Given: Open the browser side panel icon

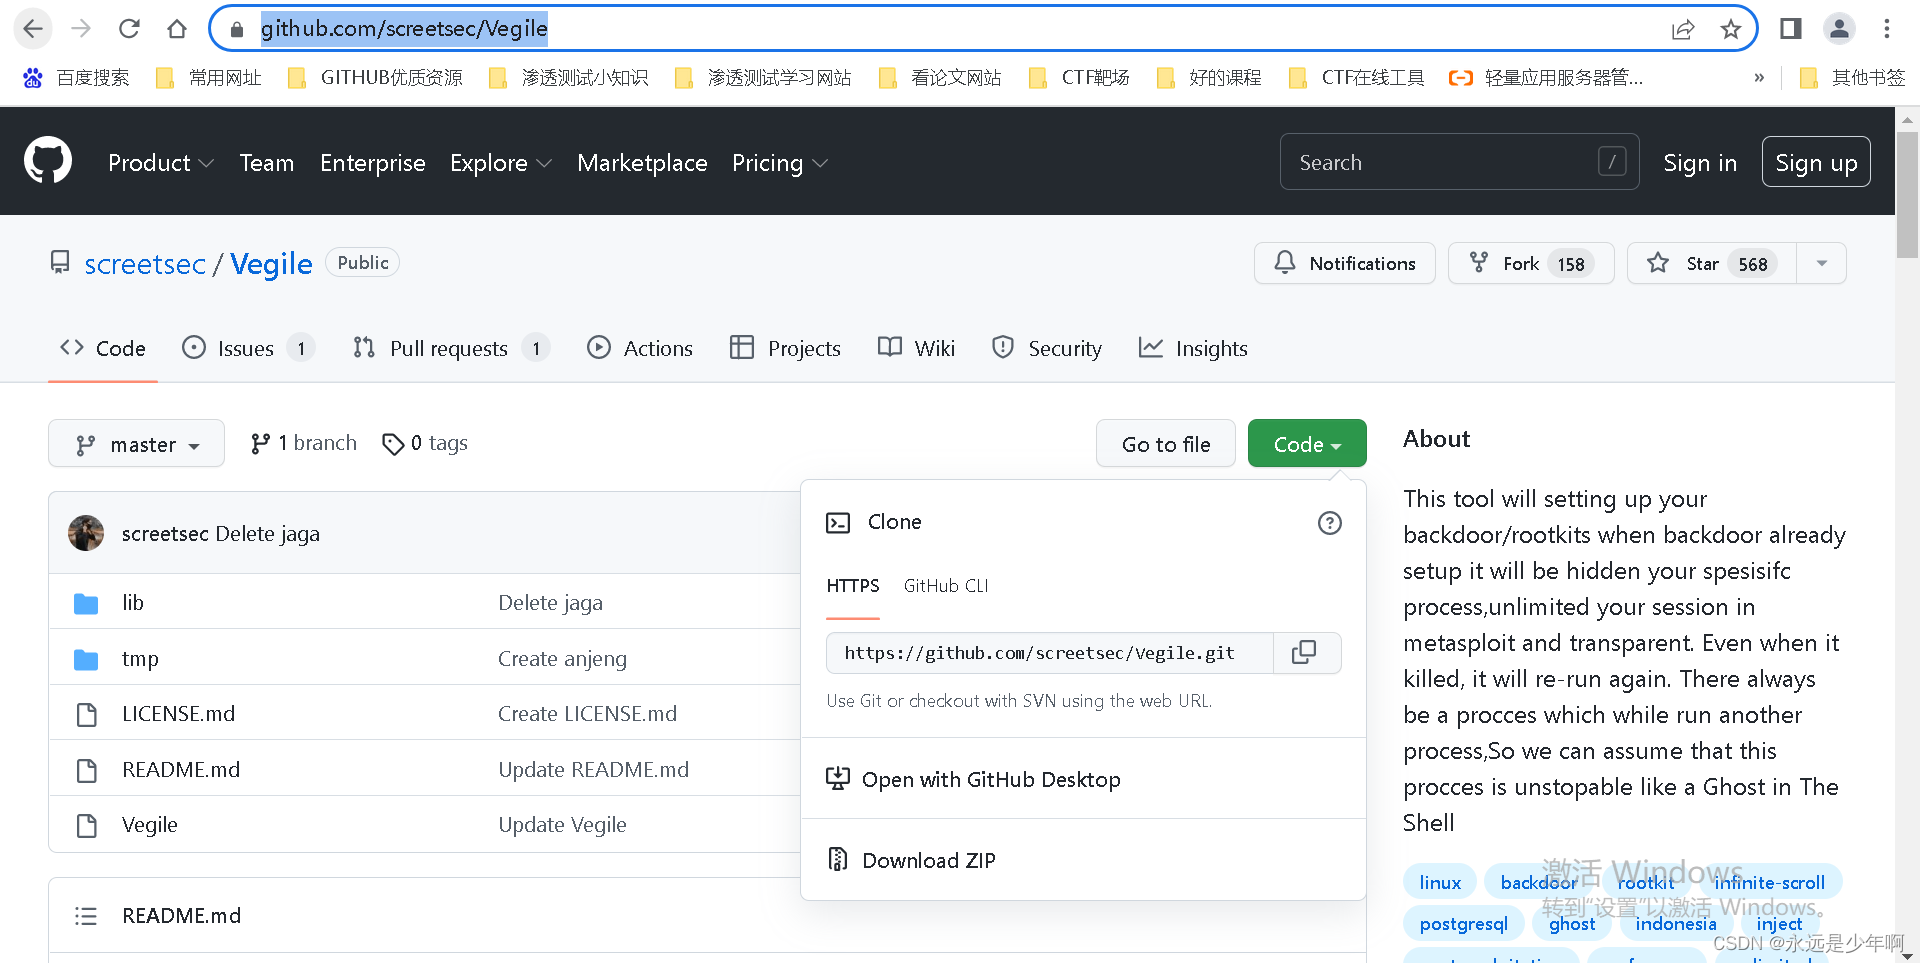Looking at the screenshot, I should click(x=1791, y=29).
